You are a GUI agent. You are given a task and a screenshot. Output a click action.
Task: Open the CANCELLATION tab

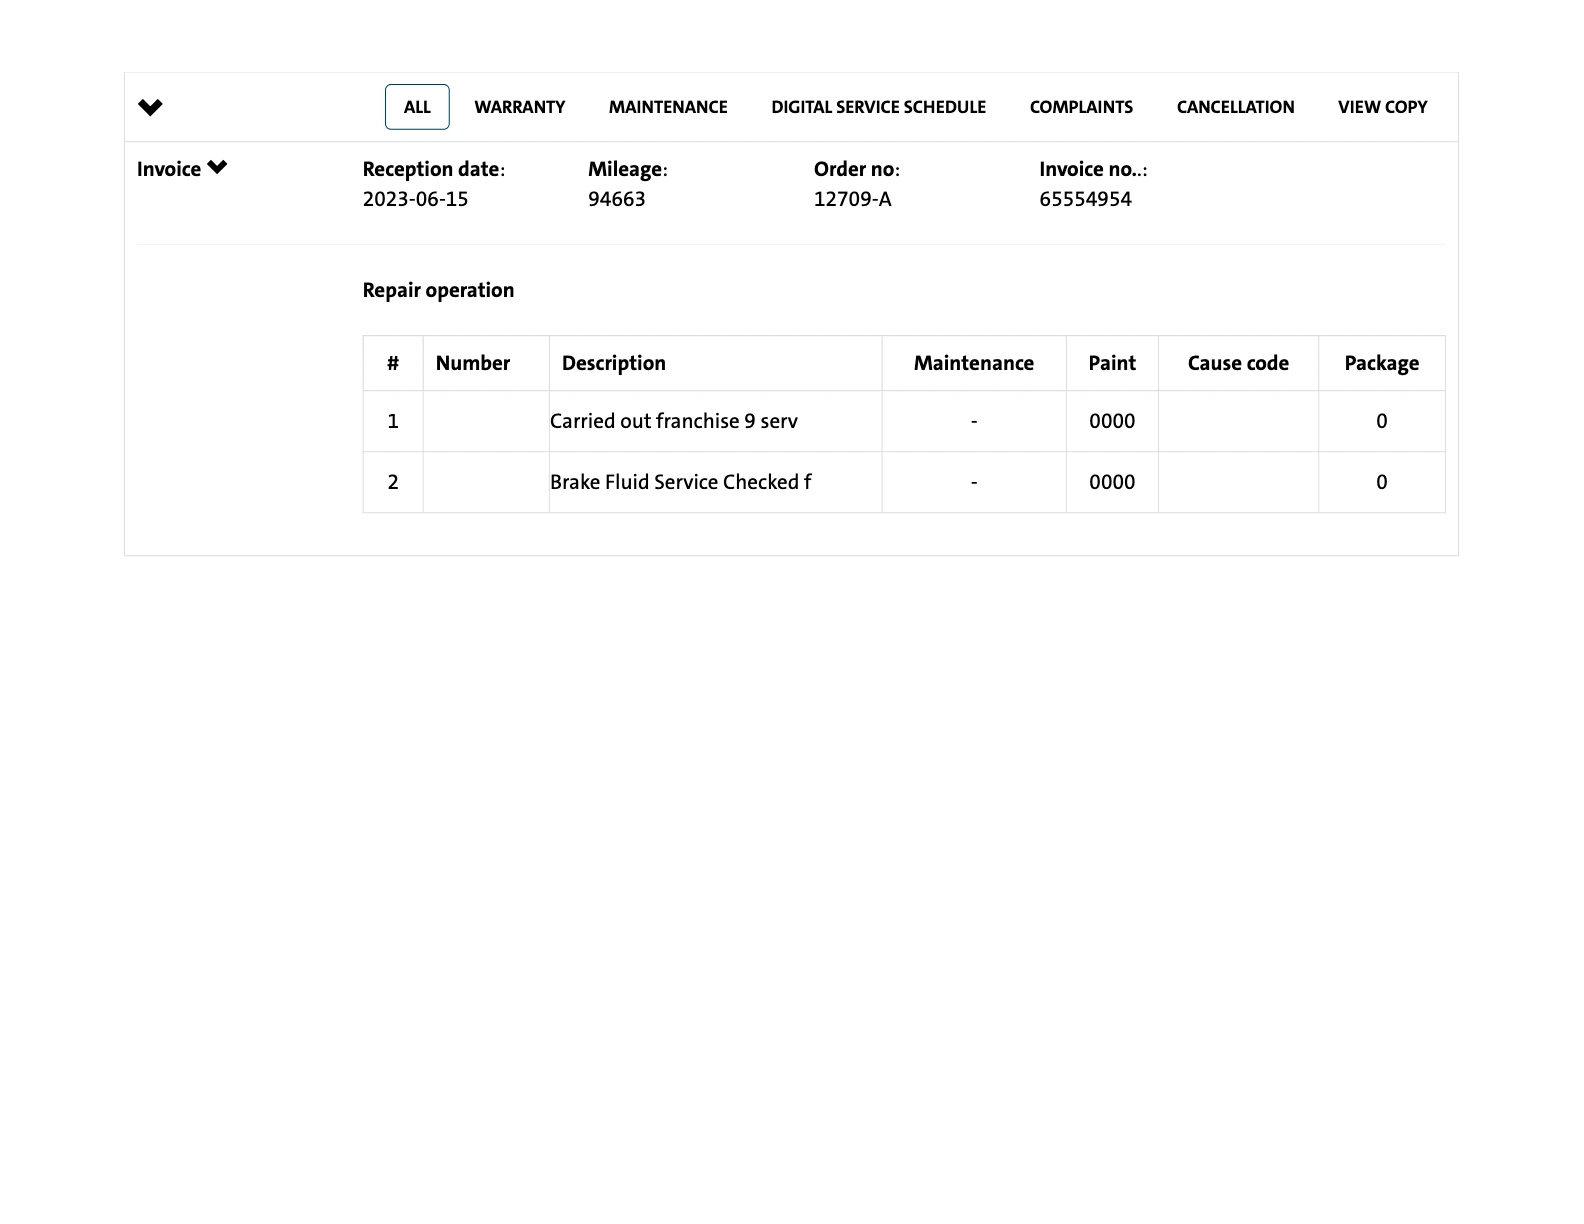pyautogui.click(x=1235, y=107)
